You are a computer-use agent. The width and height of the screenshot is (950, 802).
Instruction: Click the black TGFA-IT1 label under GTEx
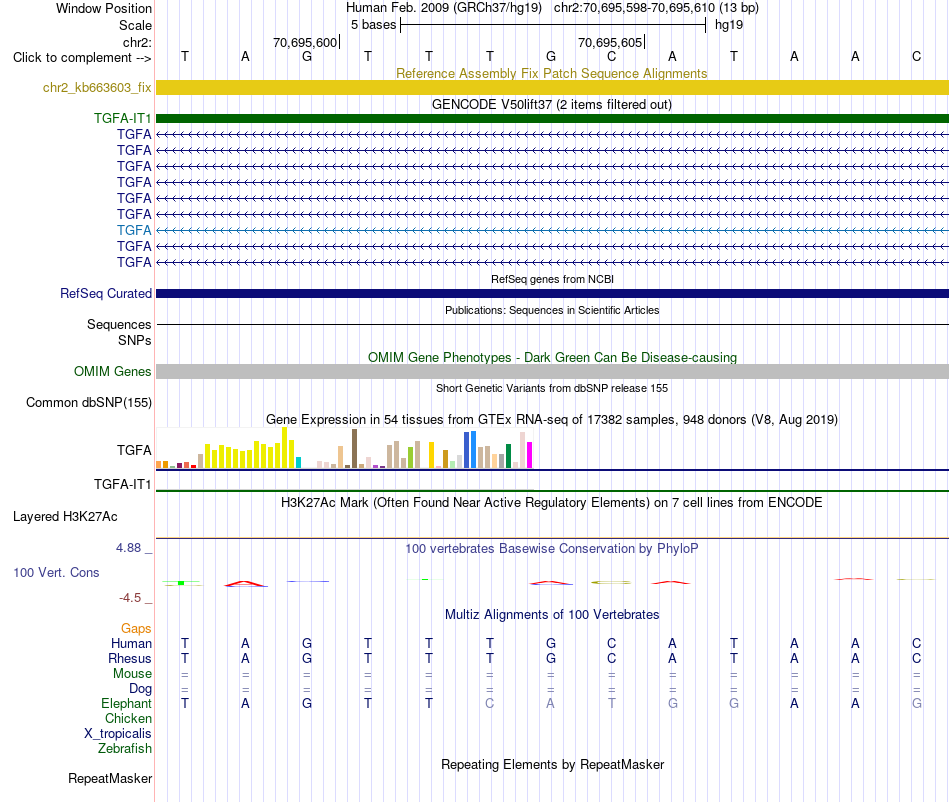(x=122, y=484)
